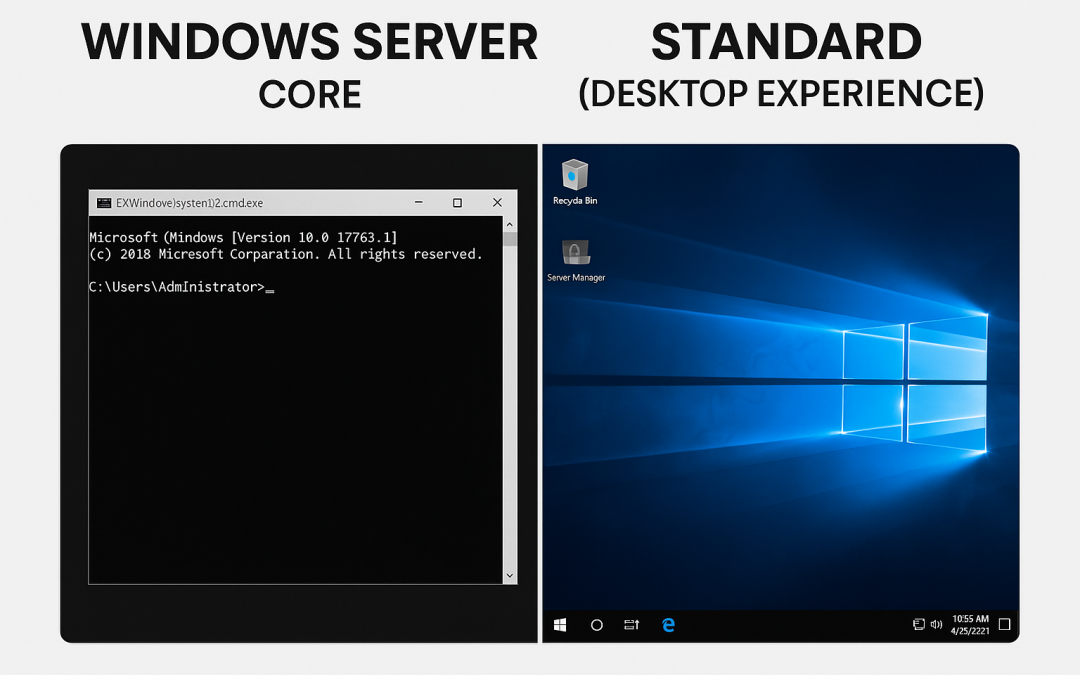This screenshot has width=1080, height=675.
Task: Open the volume slider from the speaker icon
Action: coord(936,624)
